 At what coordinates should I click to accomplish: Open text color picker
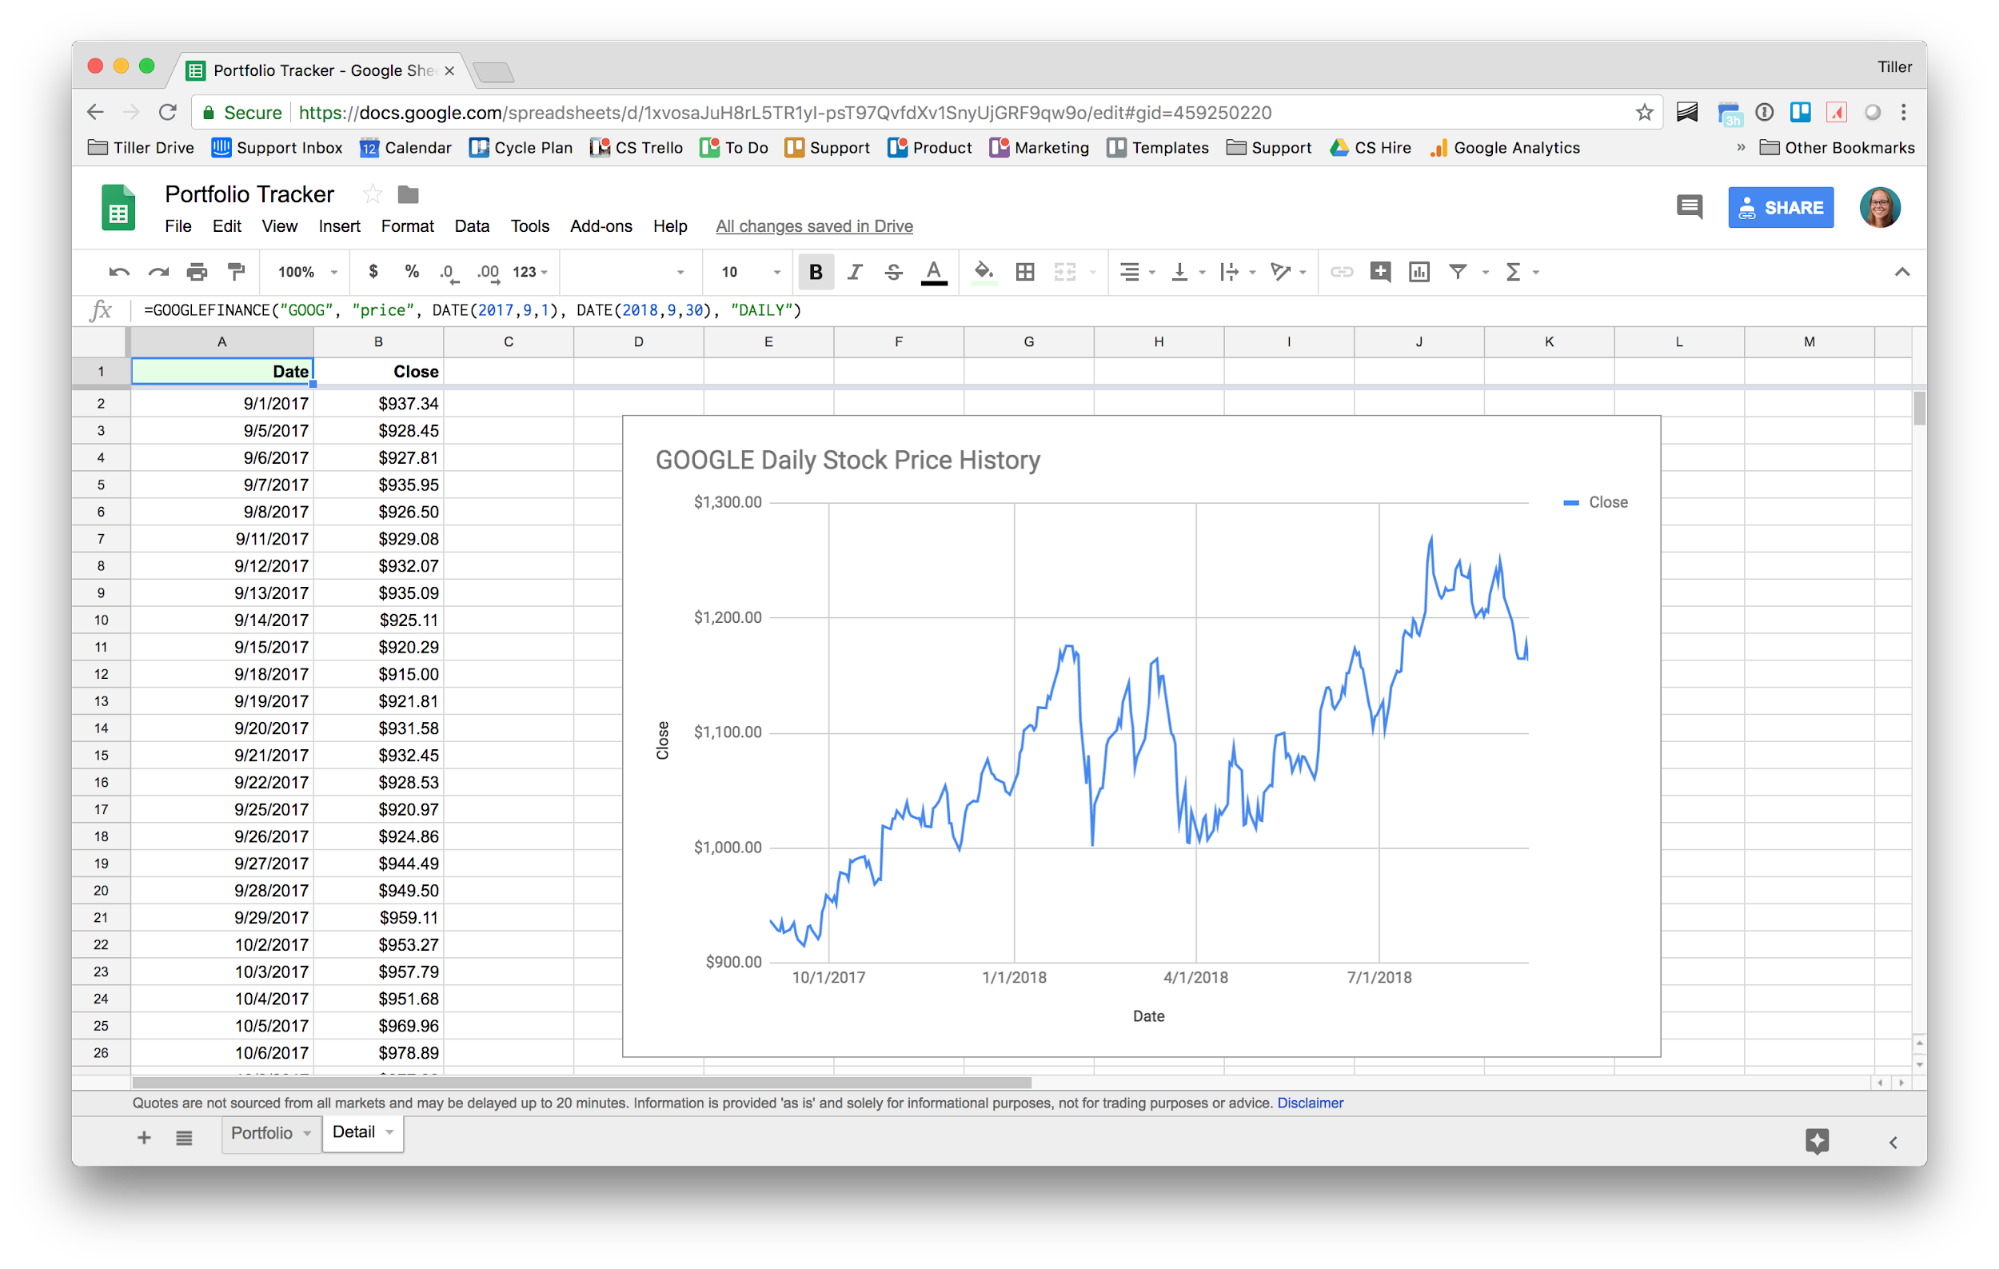[x=934, y=272]
